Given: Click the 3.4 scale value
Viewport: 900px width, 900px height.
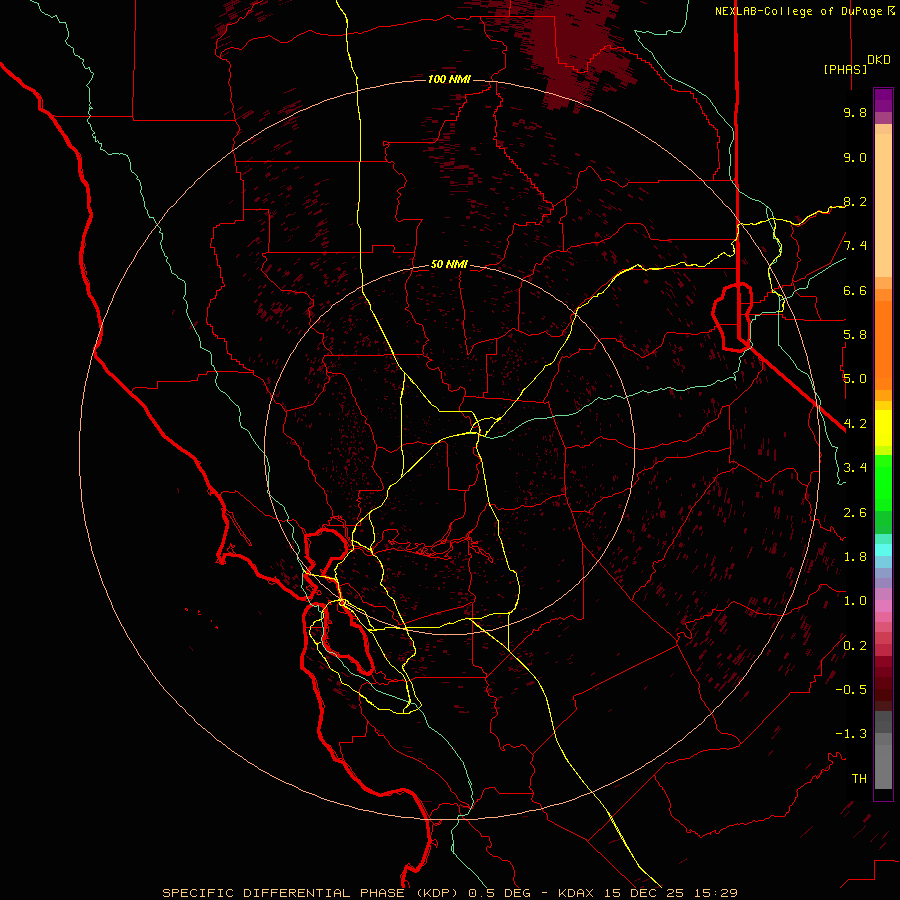Looking at the screenshot, I should pos(855,468).
